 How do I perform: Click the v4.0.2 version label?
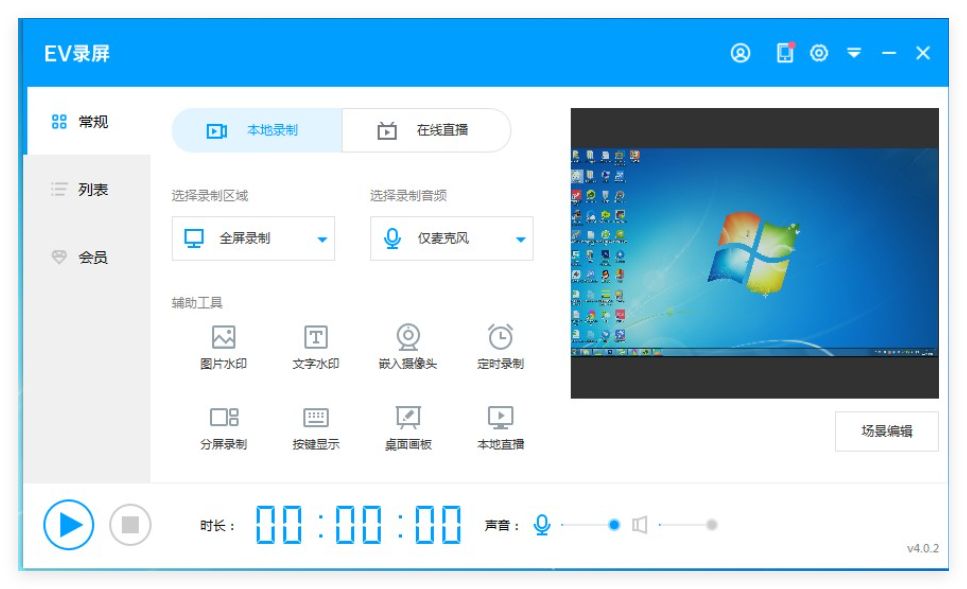pyautogui.click(x=923, y=548)
